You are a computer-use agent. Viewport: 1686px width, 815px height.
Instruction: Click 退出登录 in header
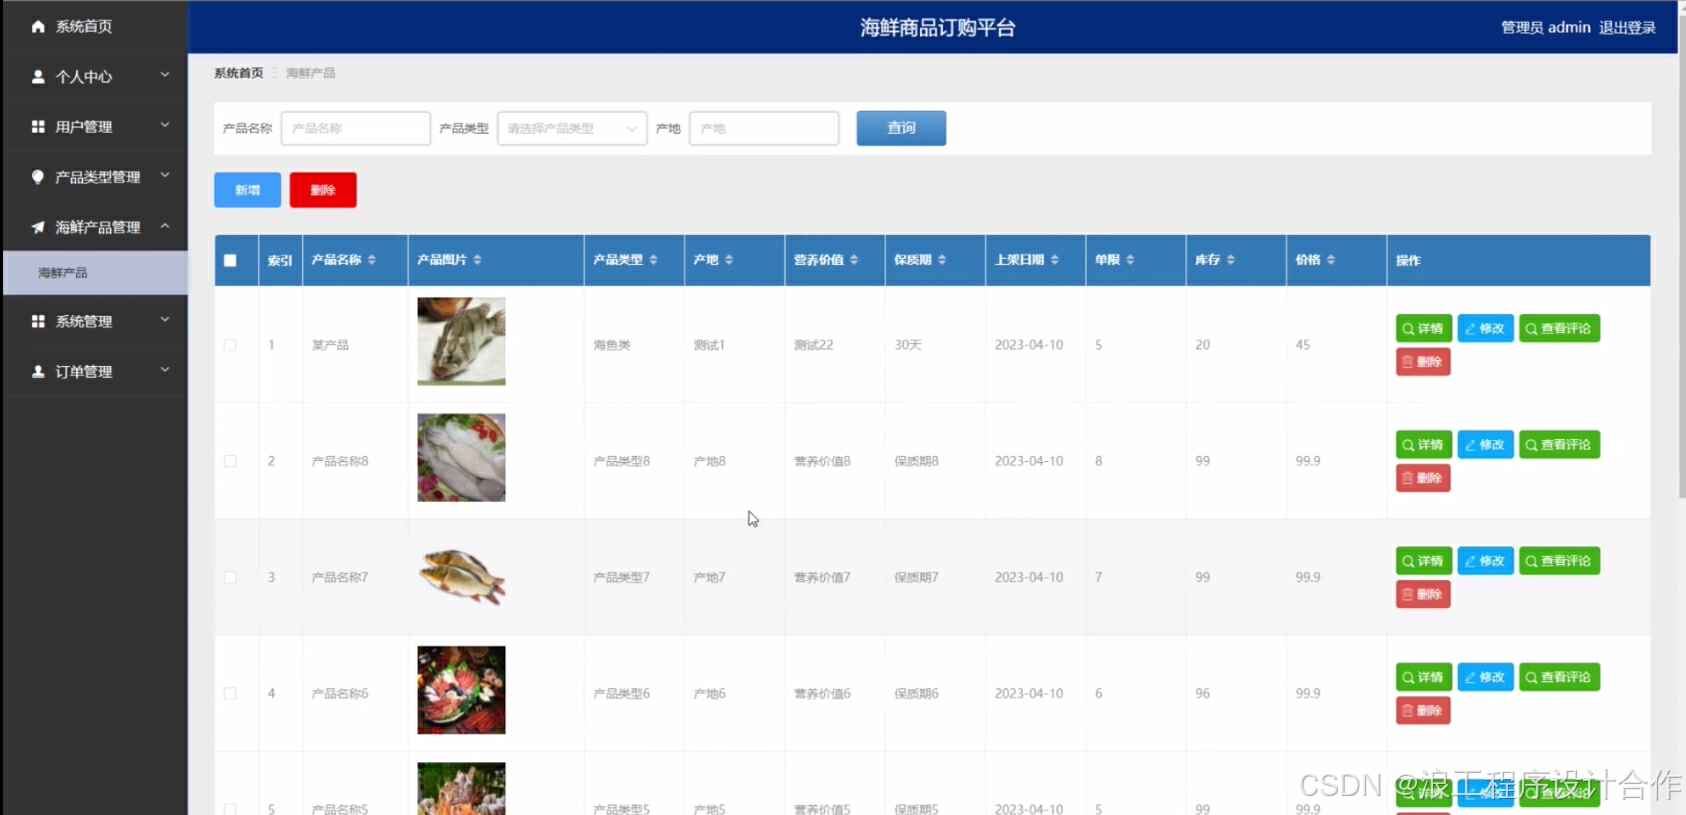click(x=1627, y=27)
